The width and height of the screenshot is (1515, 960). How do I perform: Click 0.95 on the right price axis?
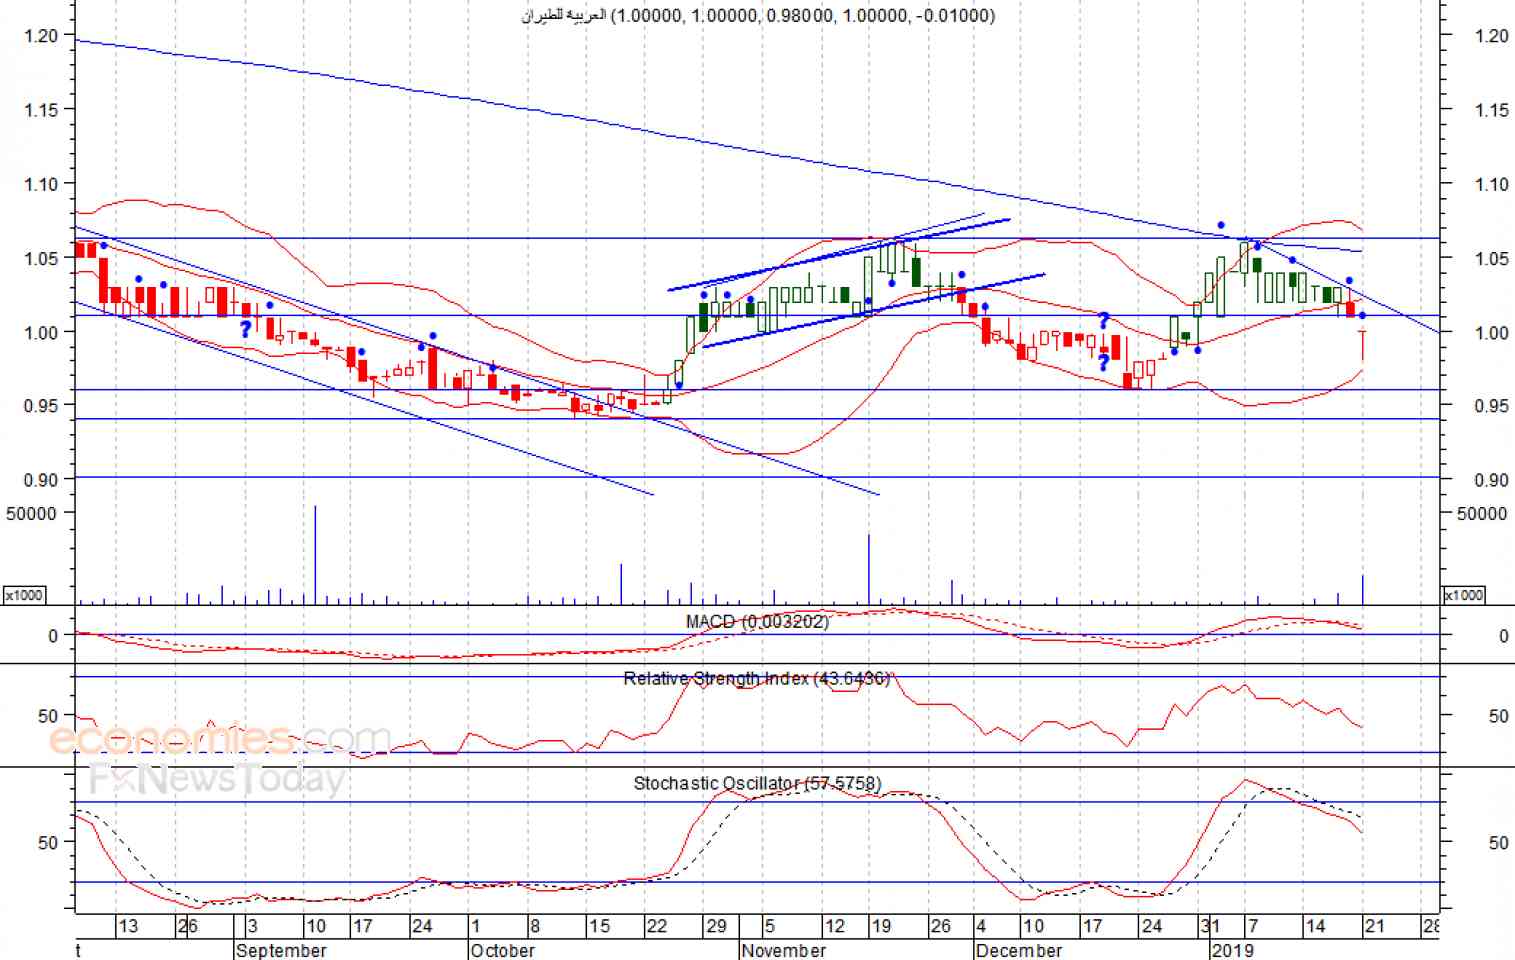tap(1492, 406)
